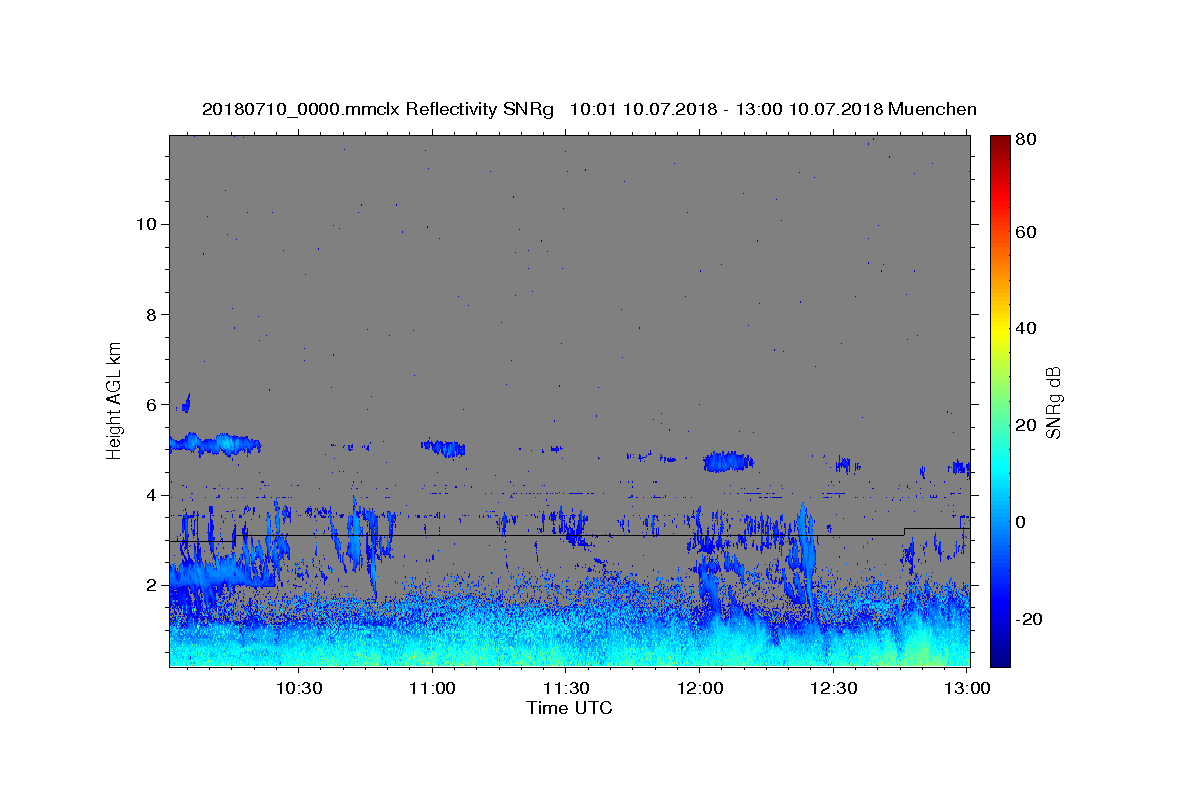Click the height tick label 2
Viewport: 1200px width, 800px height.
point(151,585)
